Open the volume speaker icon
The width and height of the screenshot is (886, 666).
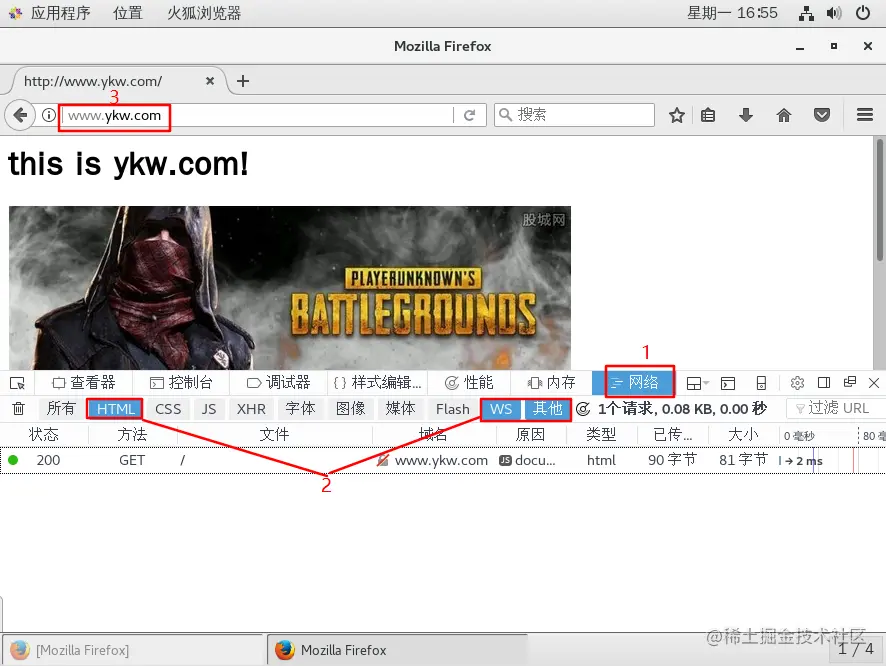pyautogui.click(x=834, y=13)
